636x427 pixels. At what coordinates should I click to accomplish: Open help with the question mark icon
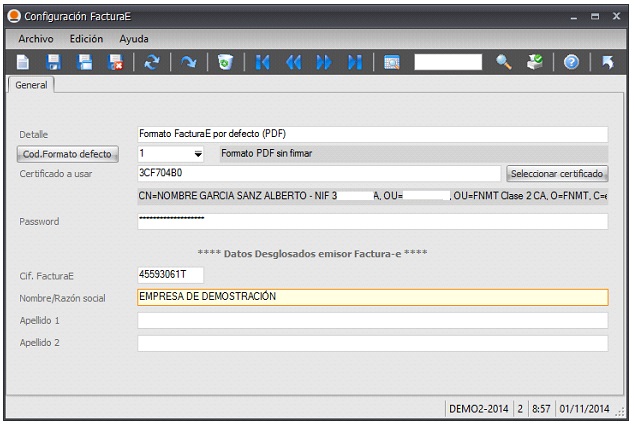tap(571, 62)
